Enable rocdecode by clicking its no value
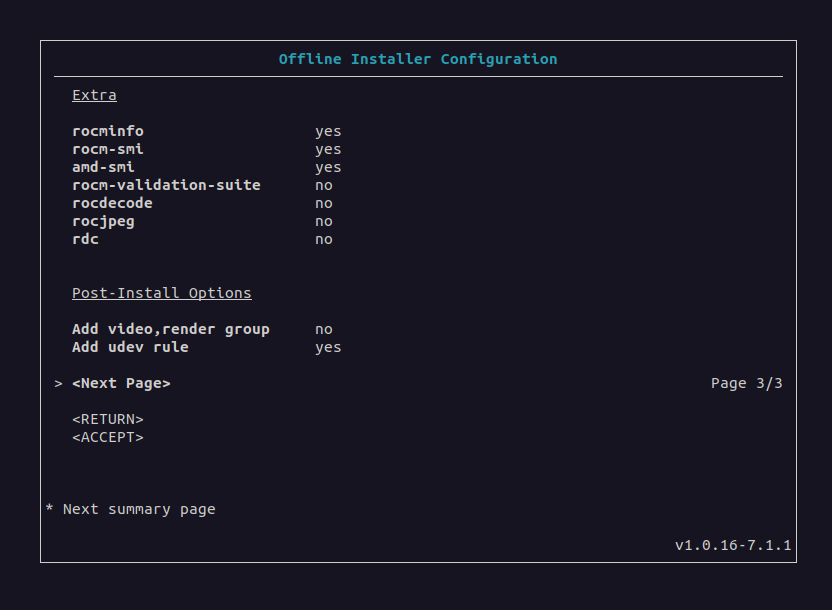 pos(324,203)
